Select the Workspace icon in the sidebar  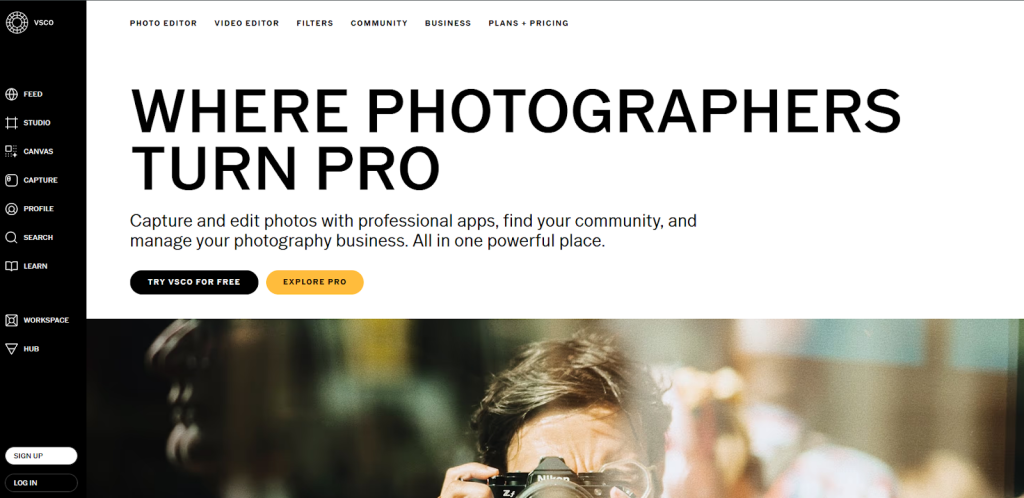tap(11, 320)
